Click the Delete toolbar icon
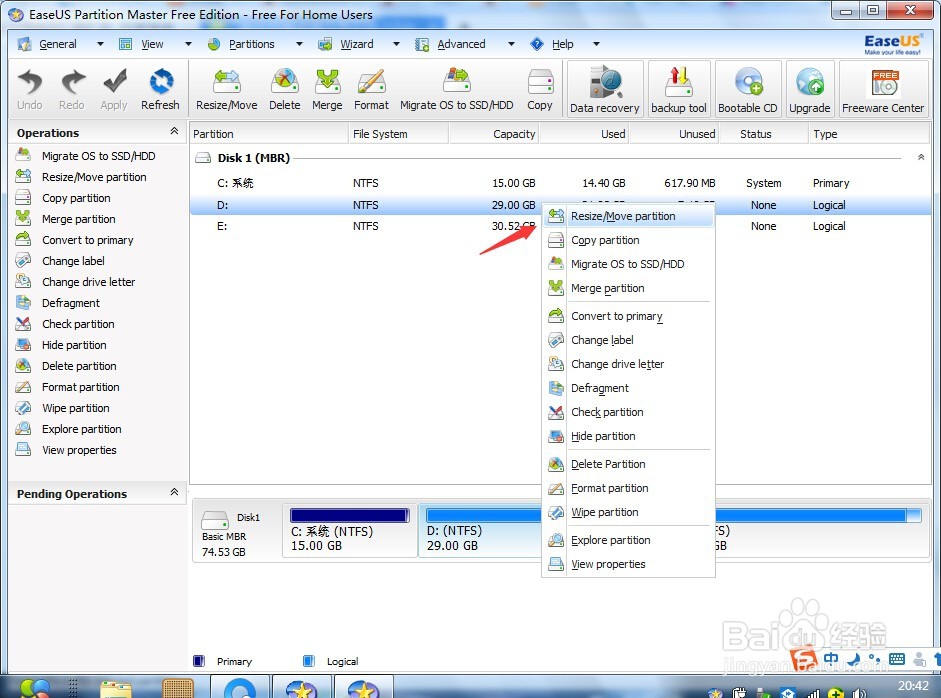 tap(284, 89)
